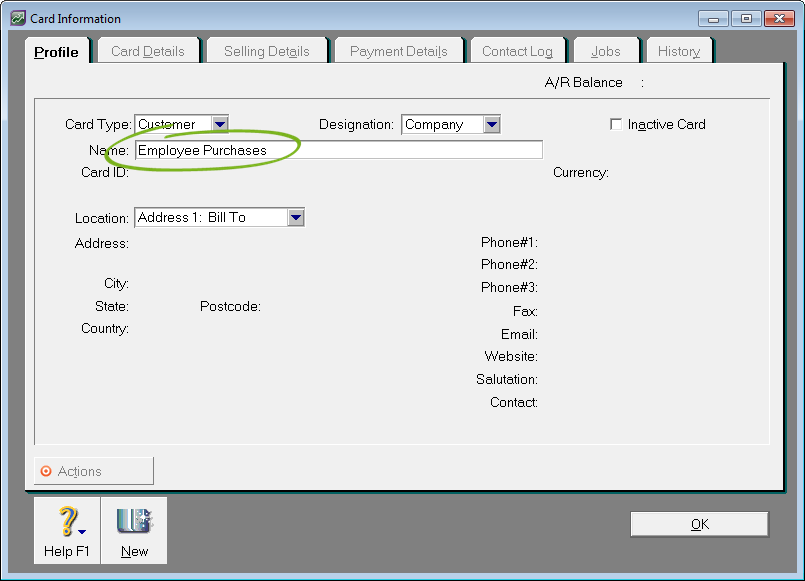Enable the Inactive Card checkbox
Image resolution: width=805 pixels, height=581 pixels.
tap(616, 124)
